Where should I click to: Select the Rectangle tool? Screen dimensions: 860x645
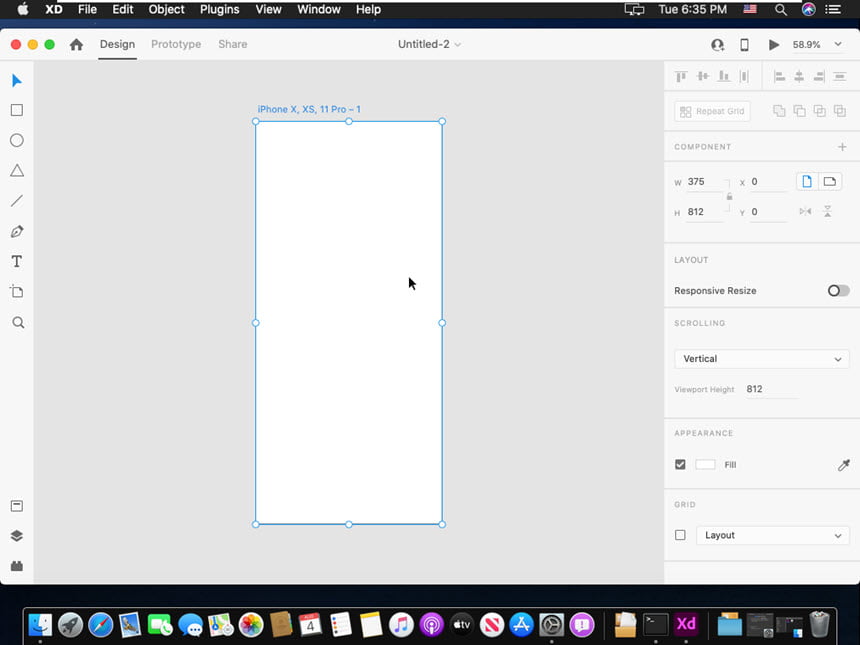(x=16, y=110)
